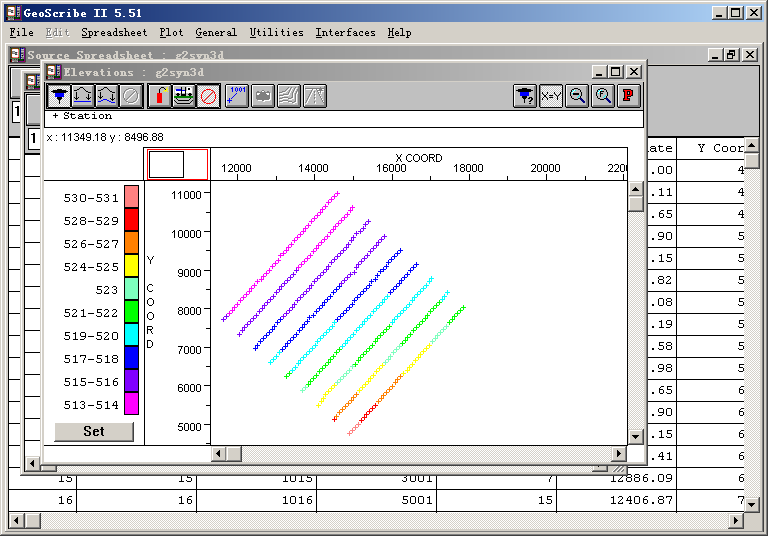Pick the 530-531 pink legend swatch
Screen dimensions: 768x536
(131, 196)
